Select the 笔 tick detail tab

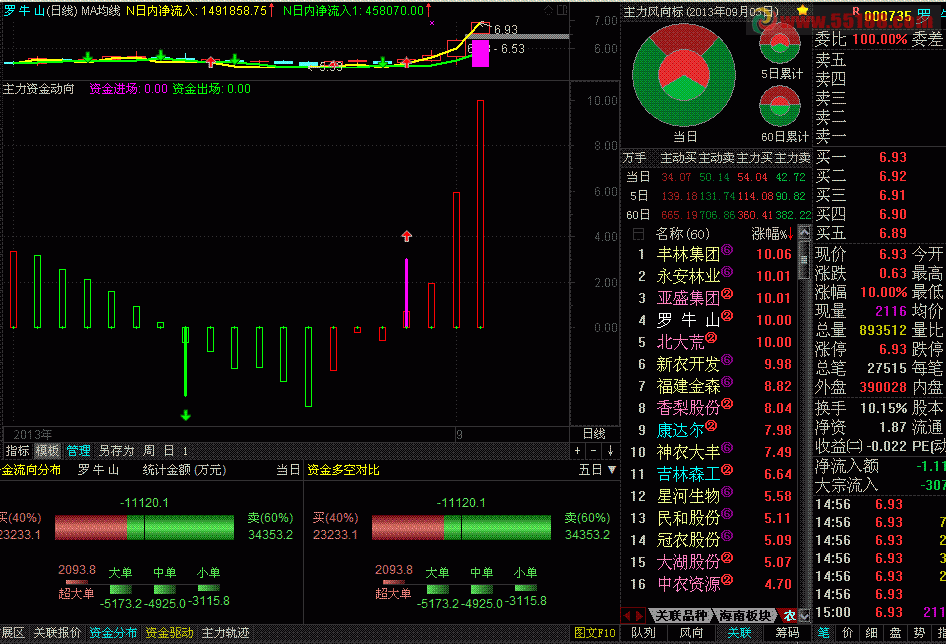tap(824, 633)
